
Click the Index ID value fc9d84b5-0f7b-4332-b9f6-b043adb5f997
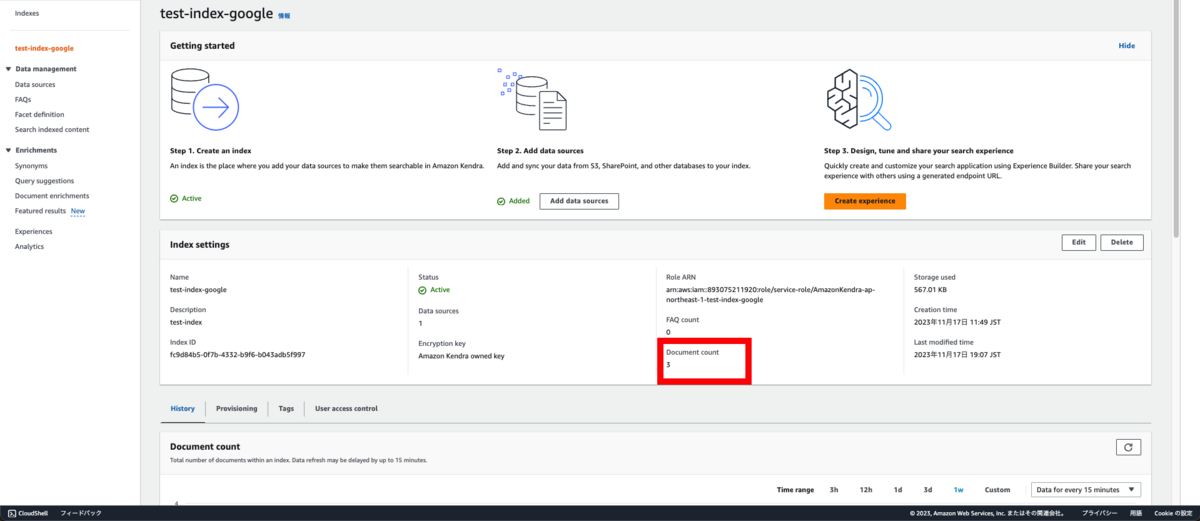(238, 355)
